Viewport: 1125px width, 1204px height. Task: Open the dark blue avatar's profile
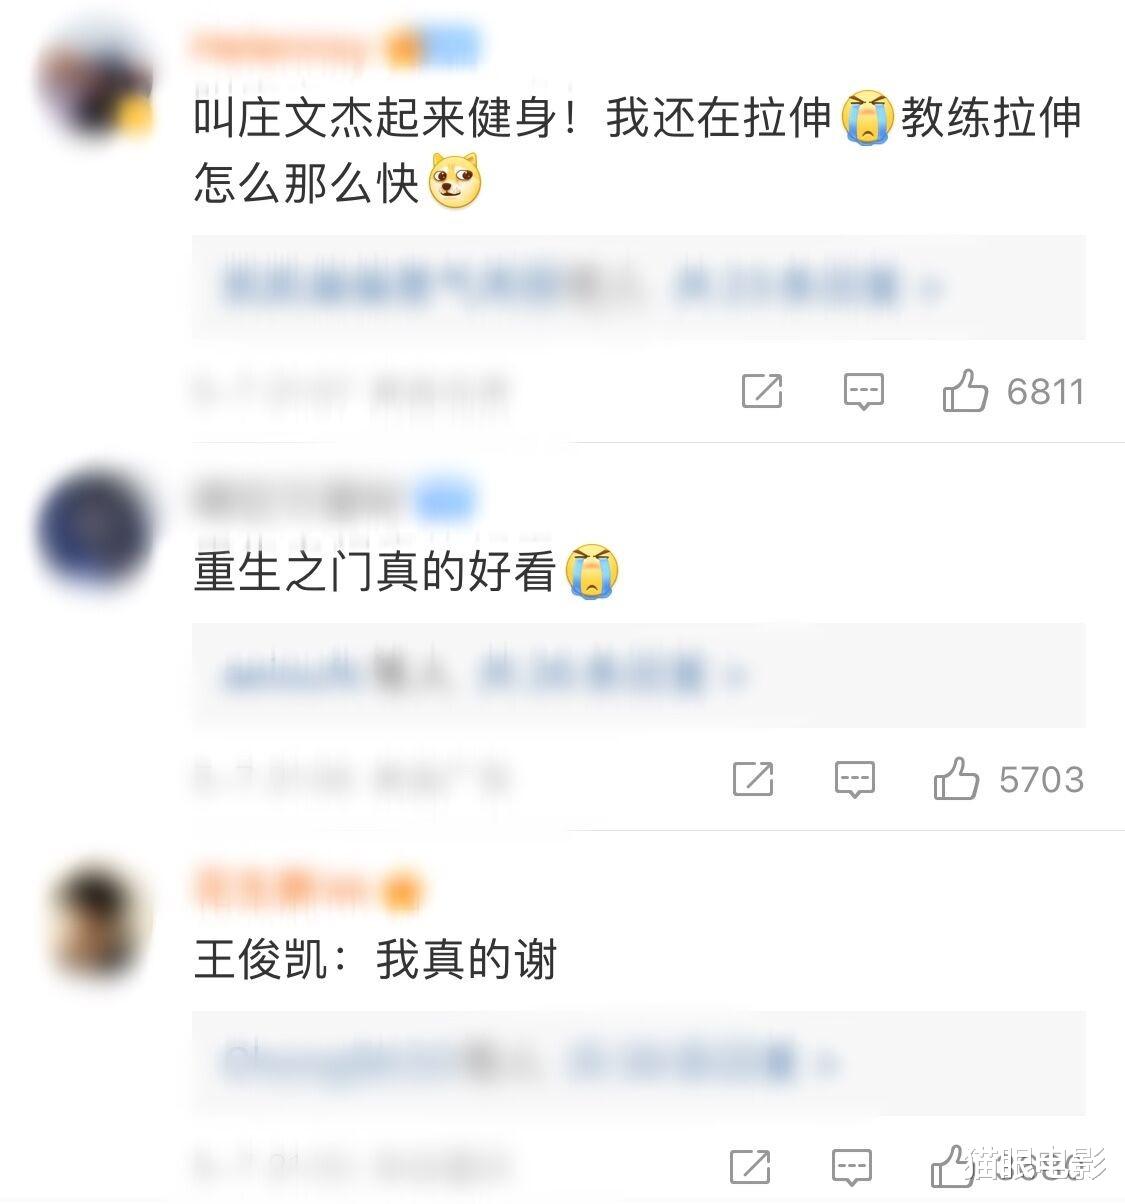(95, 527)
